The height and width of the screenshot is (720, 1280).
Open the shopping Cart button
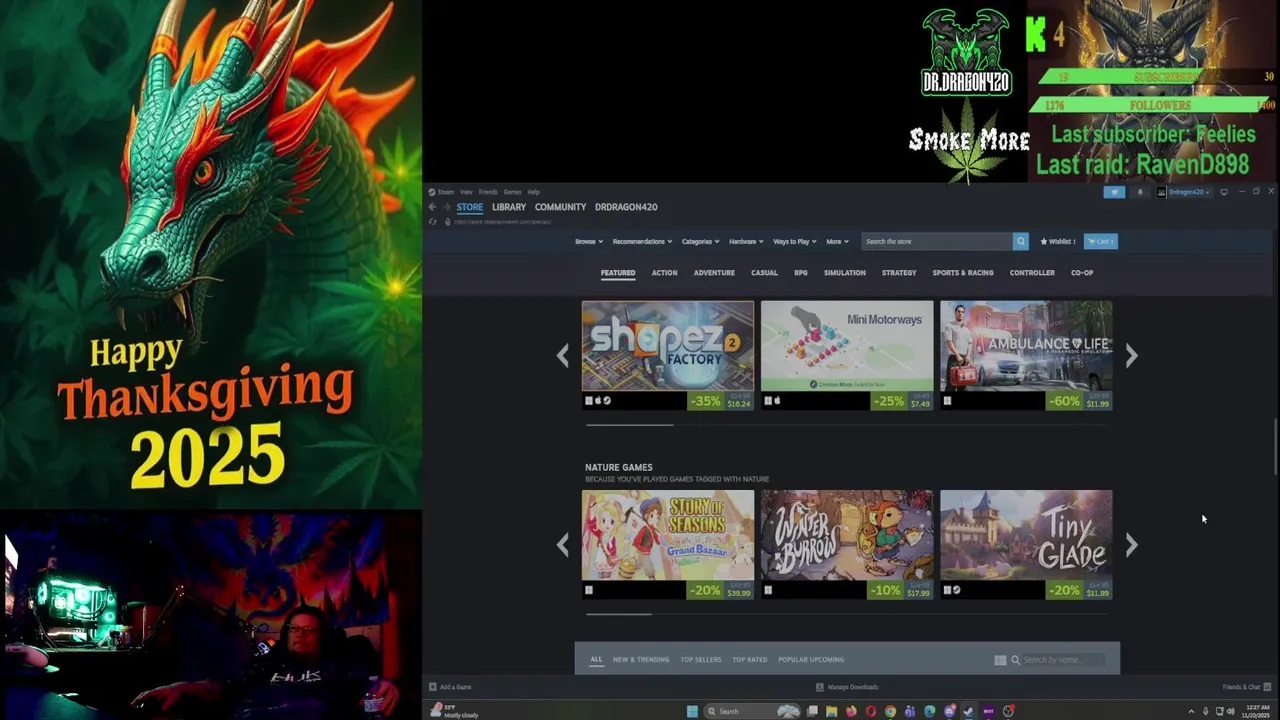[1100, 241]
